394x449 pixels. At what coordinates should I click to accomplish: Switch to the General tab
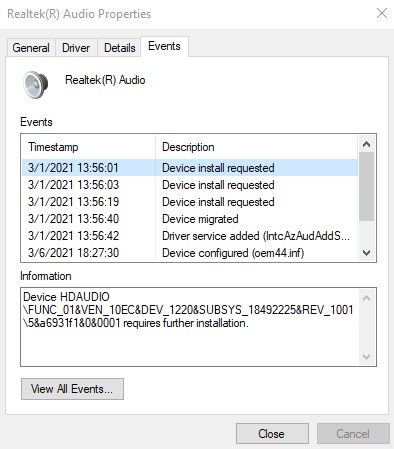[31, 48]
